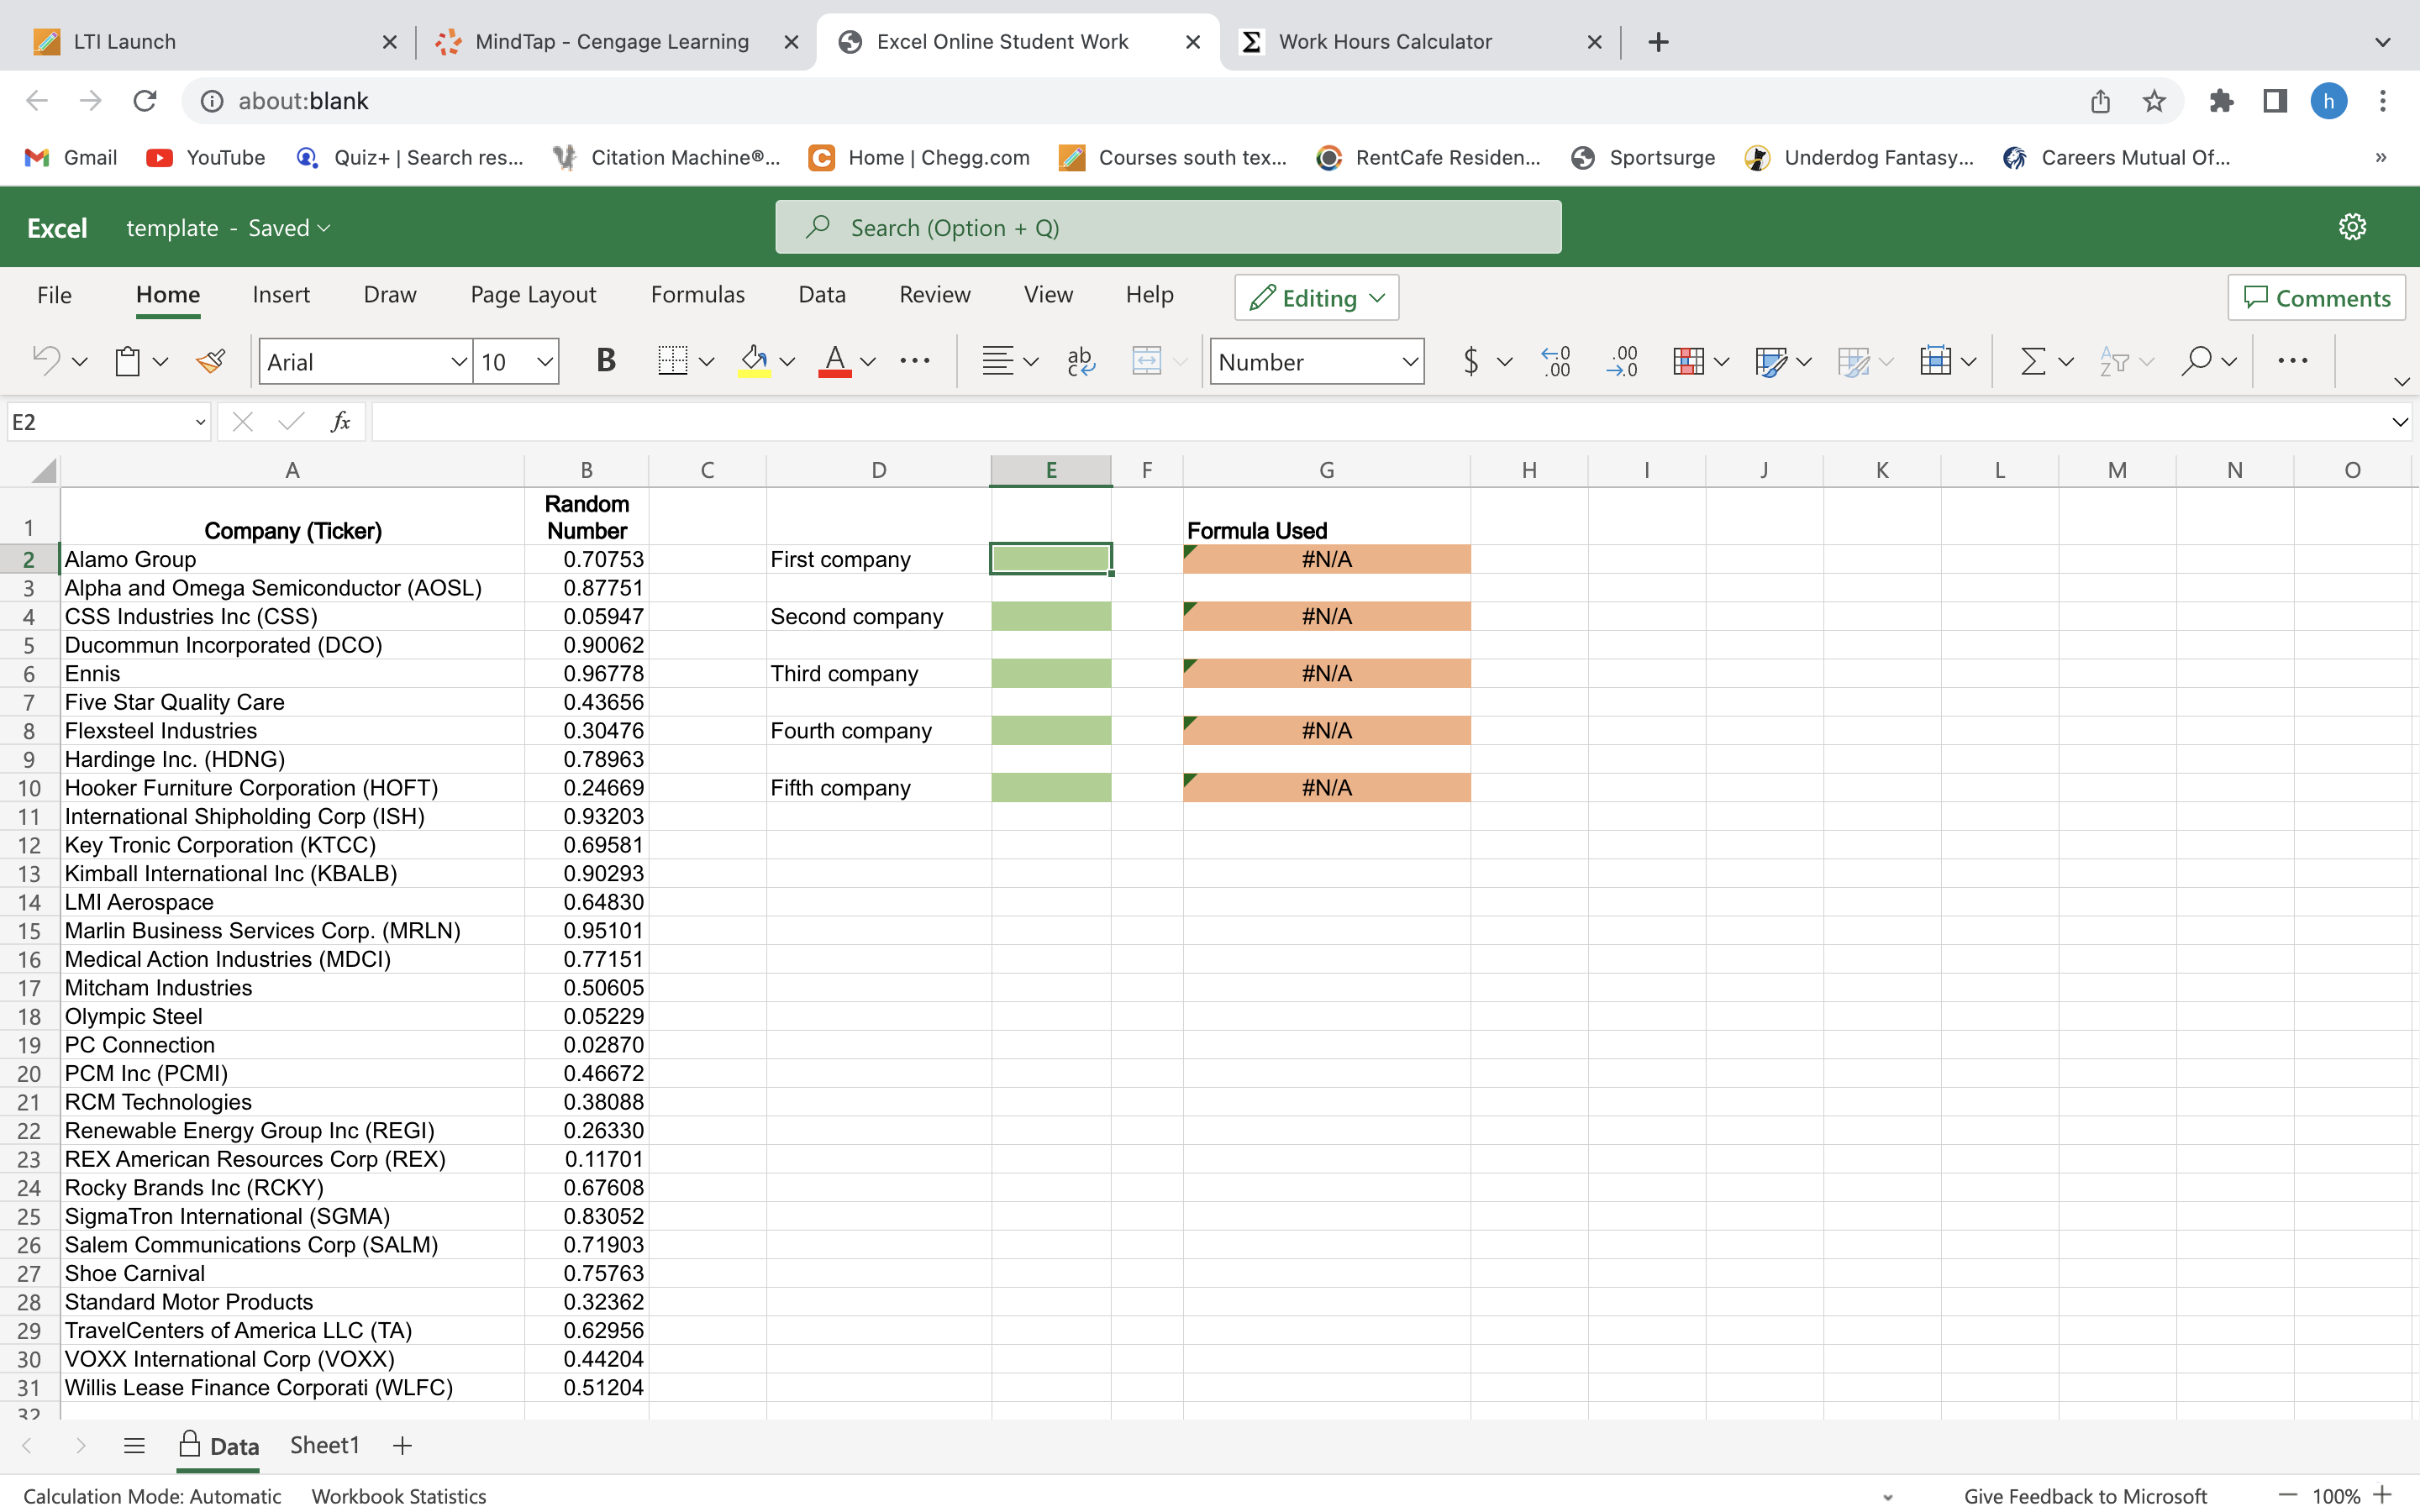Open the font size dropdown
The width and height of the screenshot is (2420, 1512).
(544, 362)
